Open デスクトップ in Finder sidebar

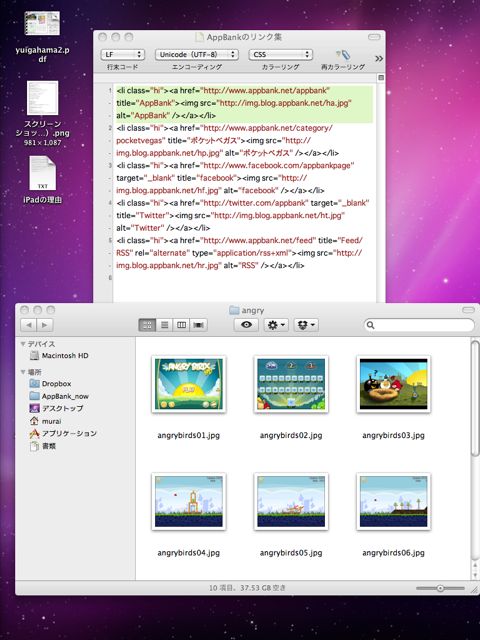click(56, 408)
